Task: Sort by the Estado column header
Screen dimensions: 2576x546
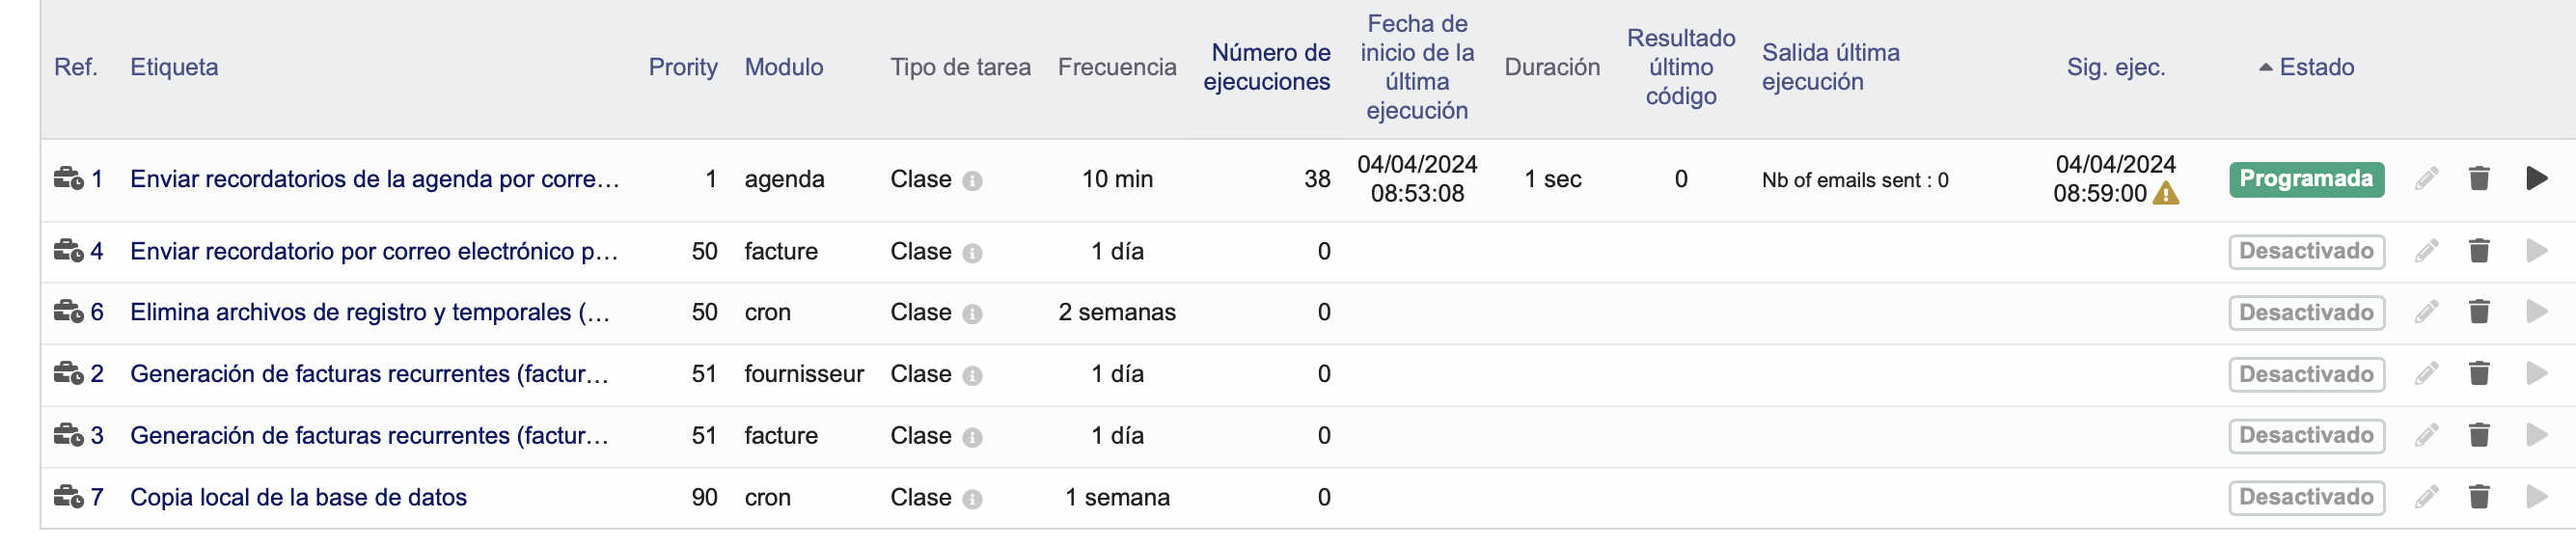Action: (2316, 67)
